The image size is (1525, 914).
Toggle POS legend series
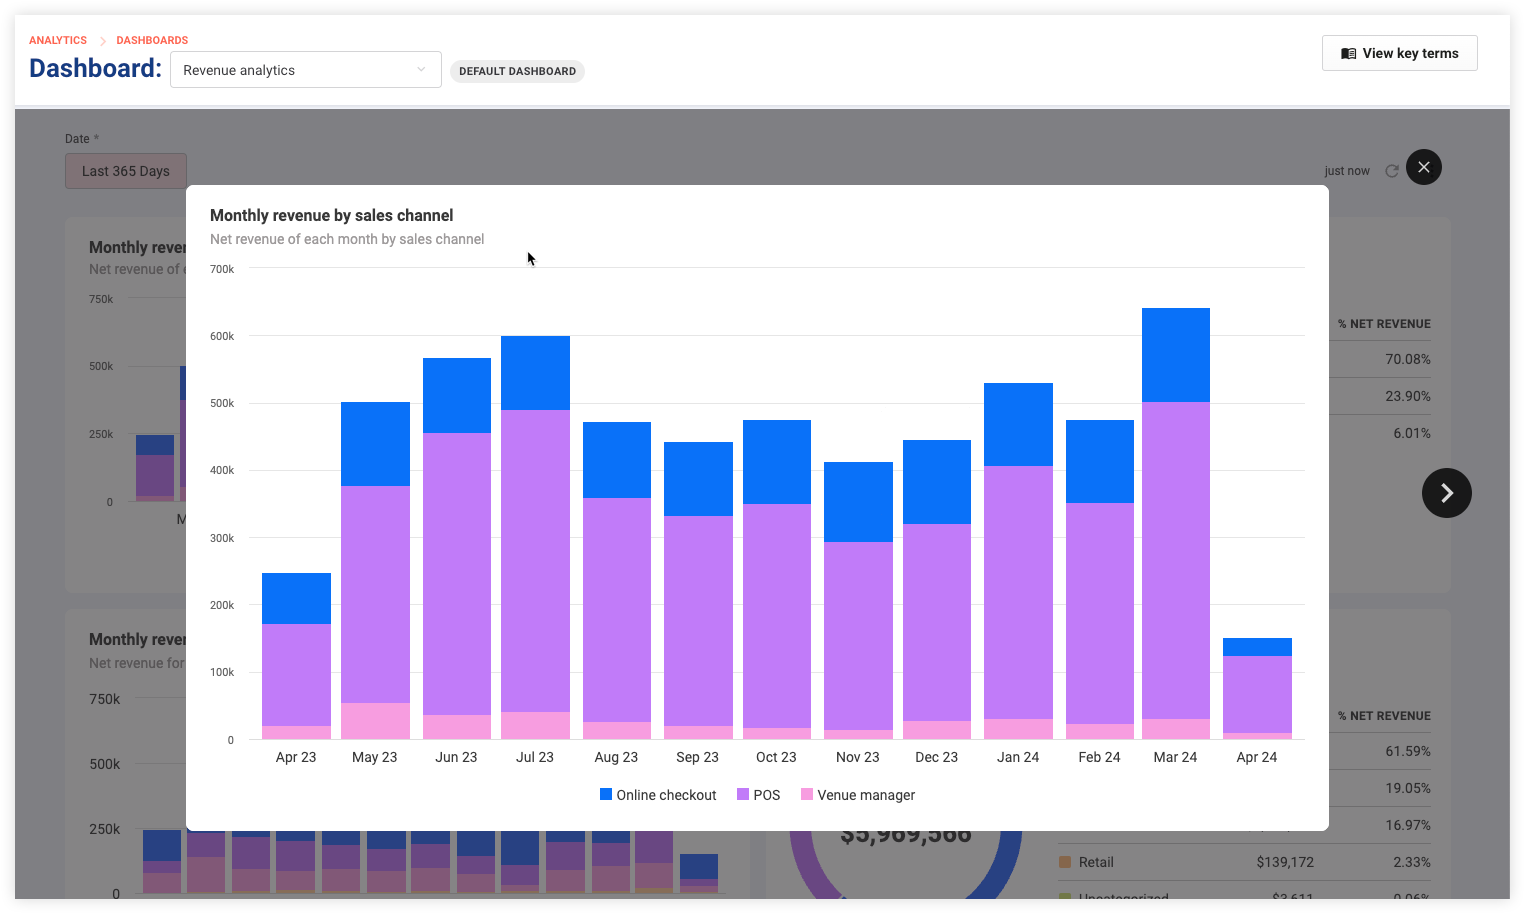(758, 795)
